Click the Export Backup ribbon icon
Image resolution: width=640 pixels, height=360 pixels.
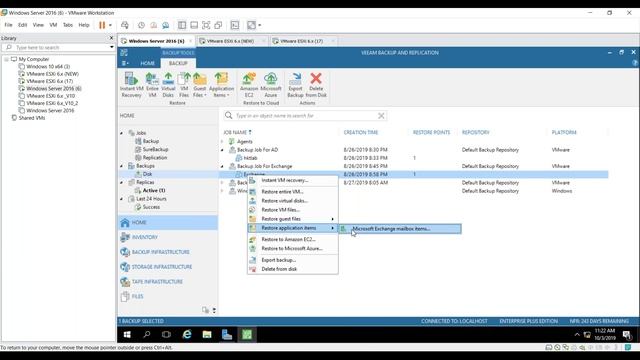click(x=295, y=85)
